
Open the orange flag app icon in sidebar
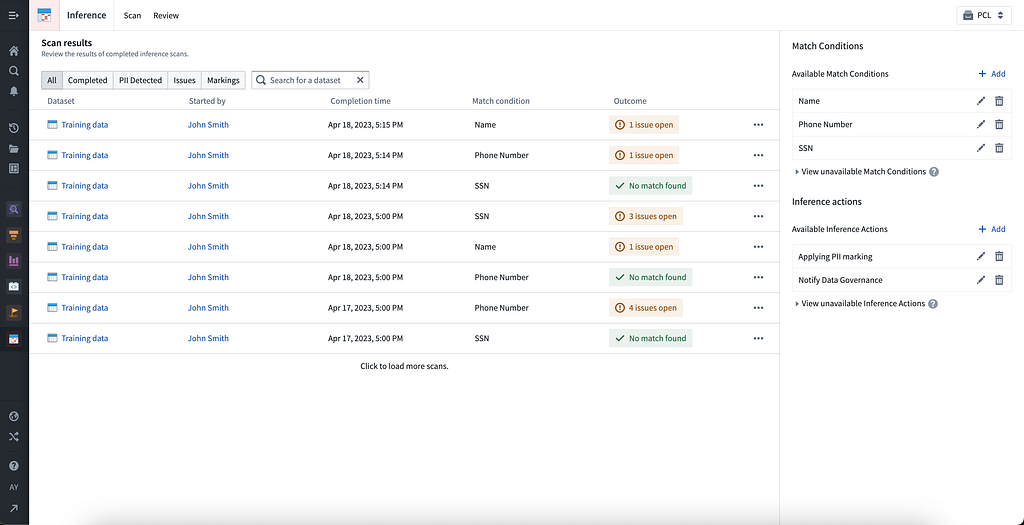click(14, 313)
